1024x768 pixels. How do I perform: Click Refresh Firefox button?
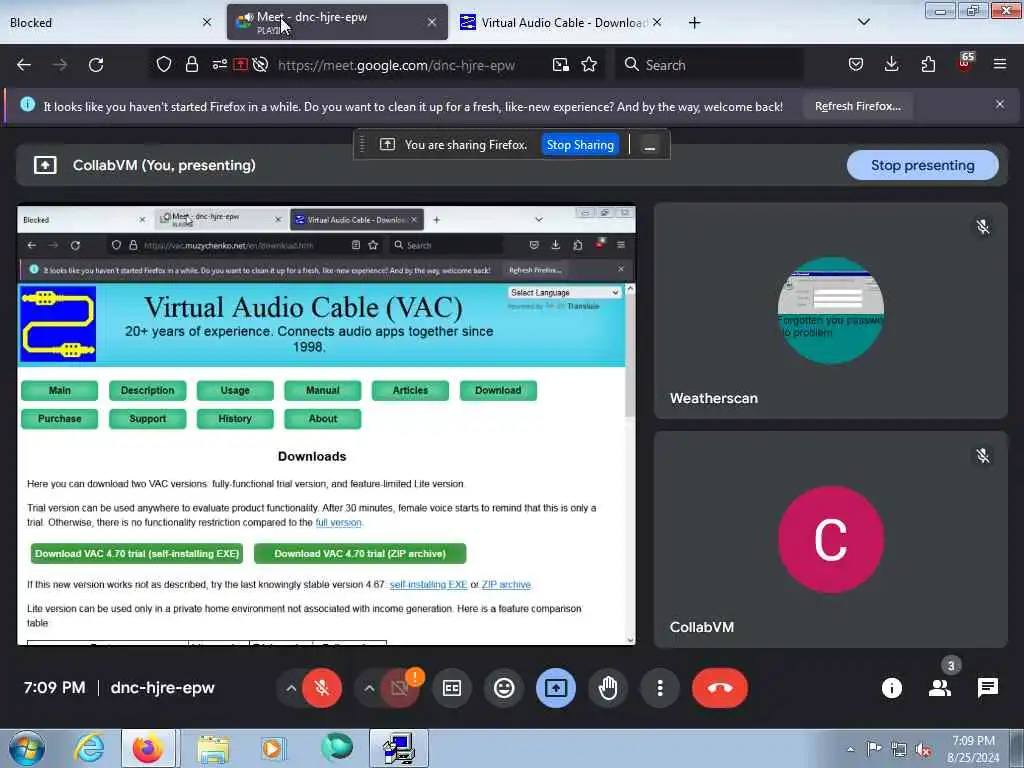tap(857, 106)
